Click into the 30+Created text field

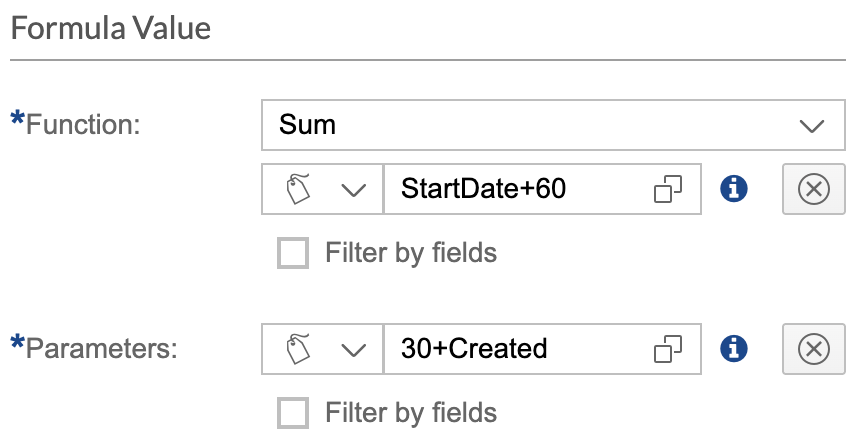pyautogui.click(x=510, y=348)
